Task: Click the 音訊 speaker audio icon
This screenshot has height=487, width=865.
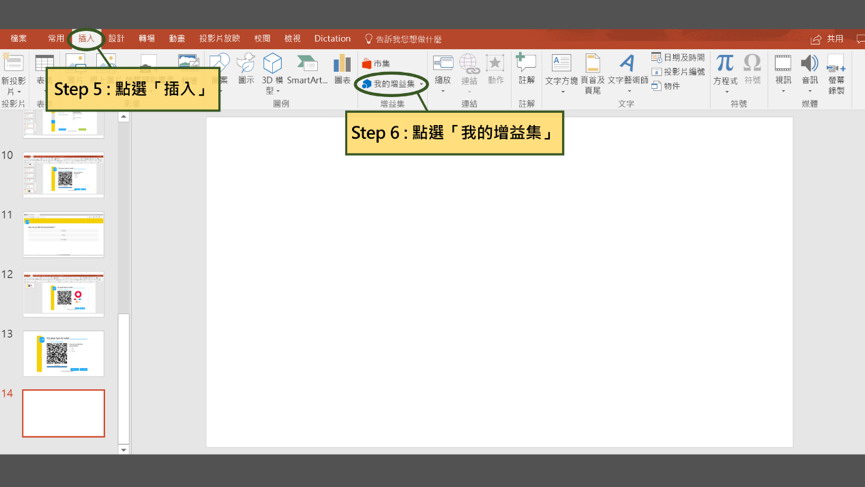Action: (809, 63)
